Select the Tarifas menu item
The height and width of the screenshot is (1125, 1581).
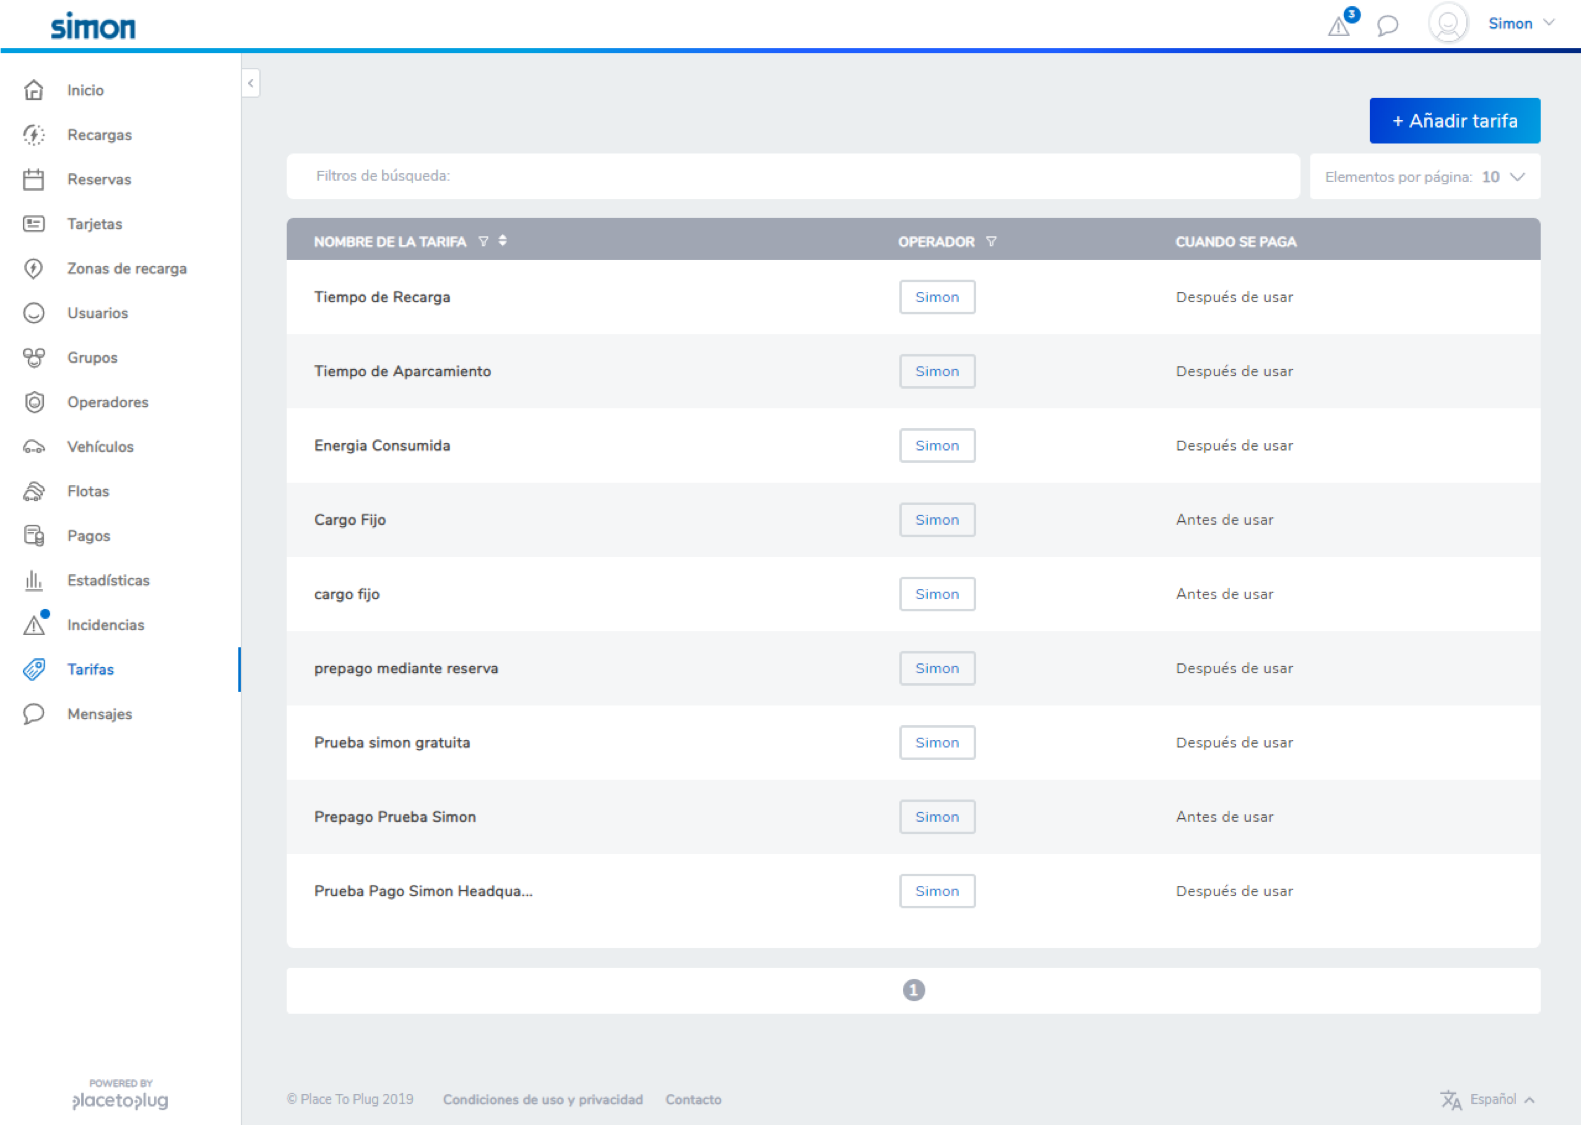(x=91, y=669)
